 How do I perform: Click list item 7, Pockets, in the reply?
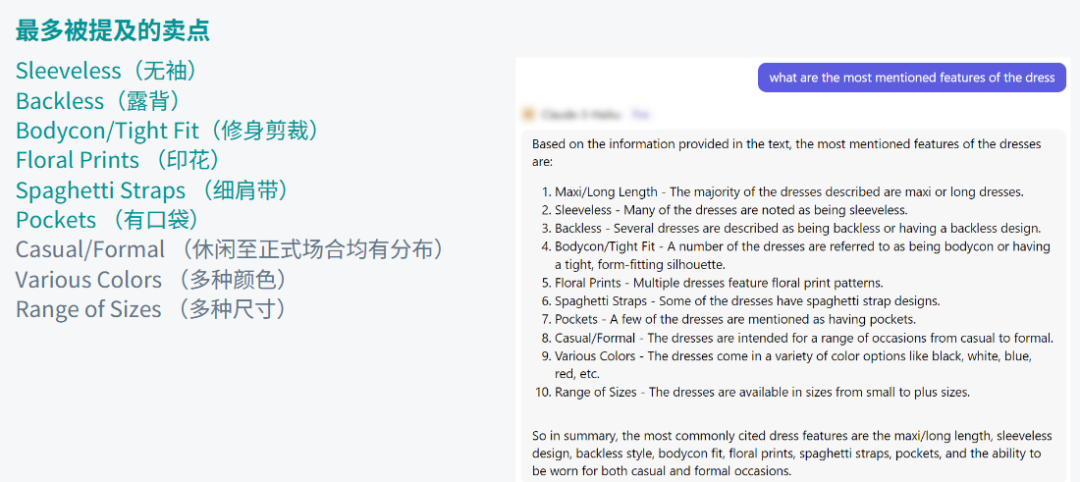coord(735,319)
